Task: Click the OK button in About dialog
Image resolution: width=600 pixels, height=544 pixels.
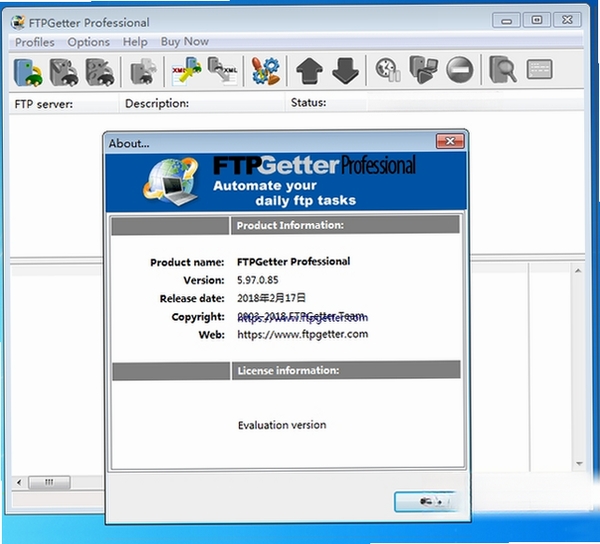Action: (x=426, y=501)
